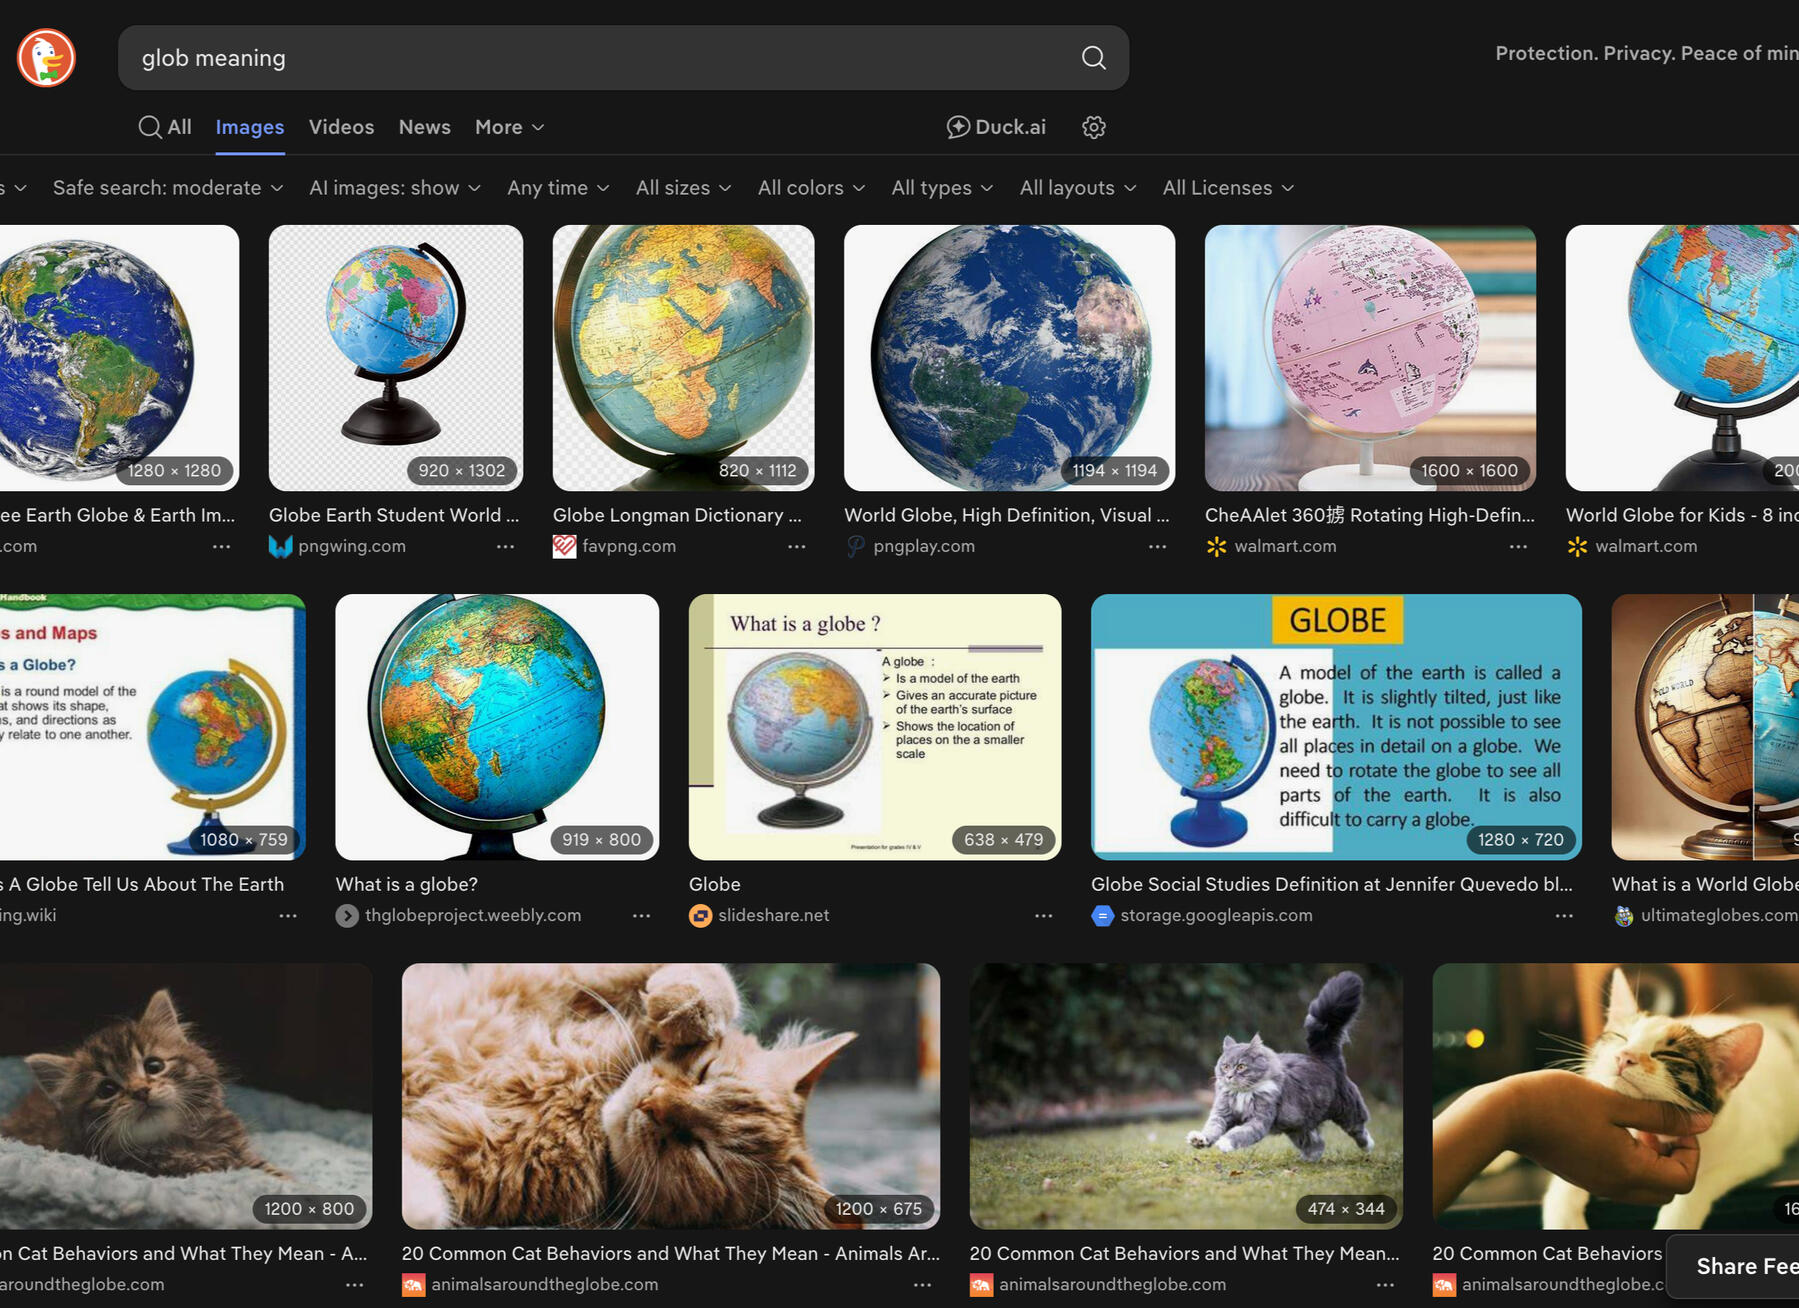Click the thglobeproject.weebly.com favicon
This screenshot has height=1308, width=1799.
[347, 915]
